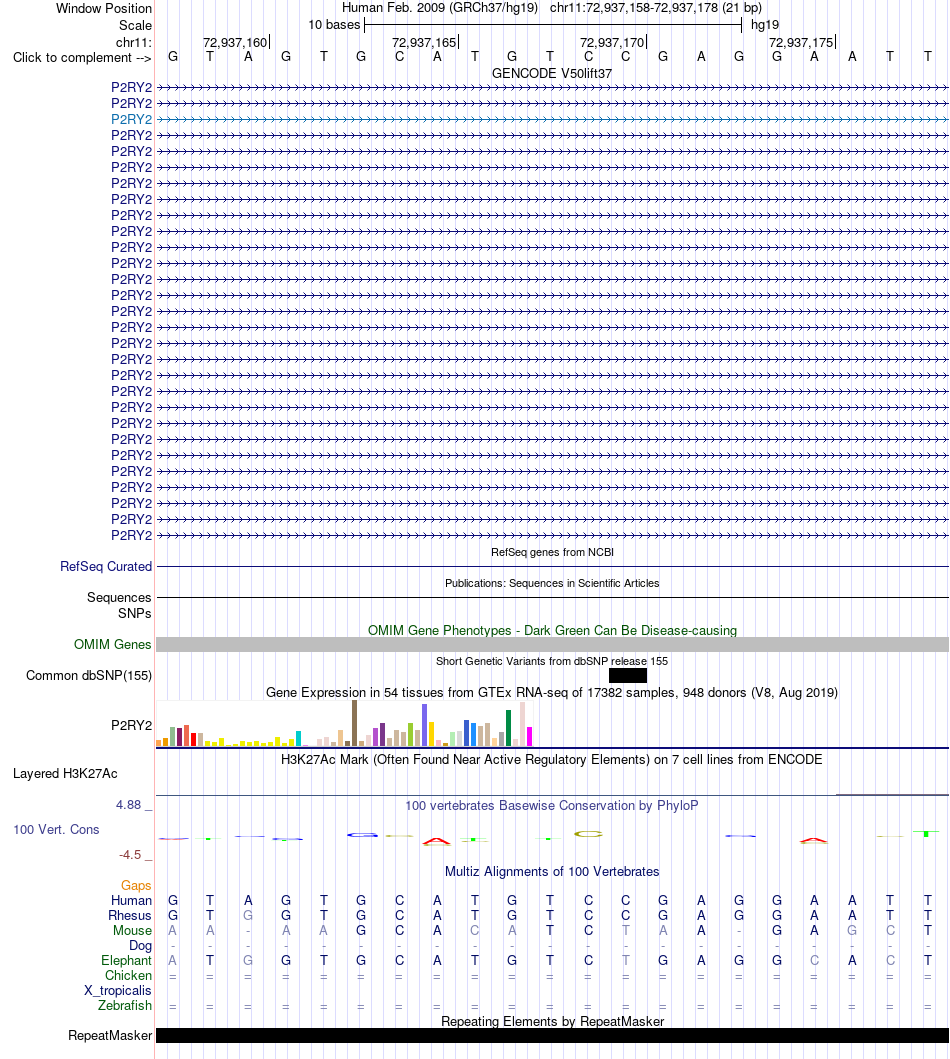950x1059 pixels.
Task: Click the black RepeatMasker element bar
Action: click(x=552, y=1035)
